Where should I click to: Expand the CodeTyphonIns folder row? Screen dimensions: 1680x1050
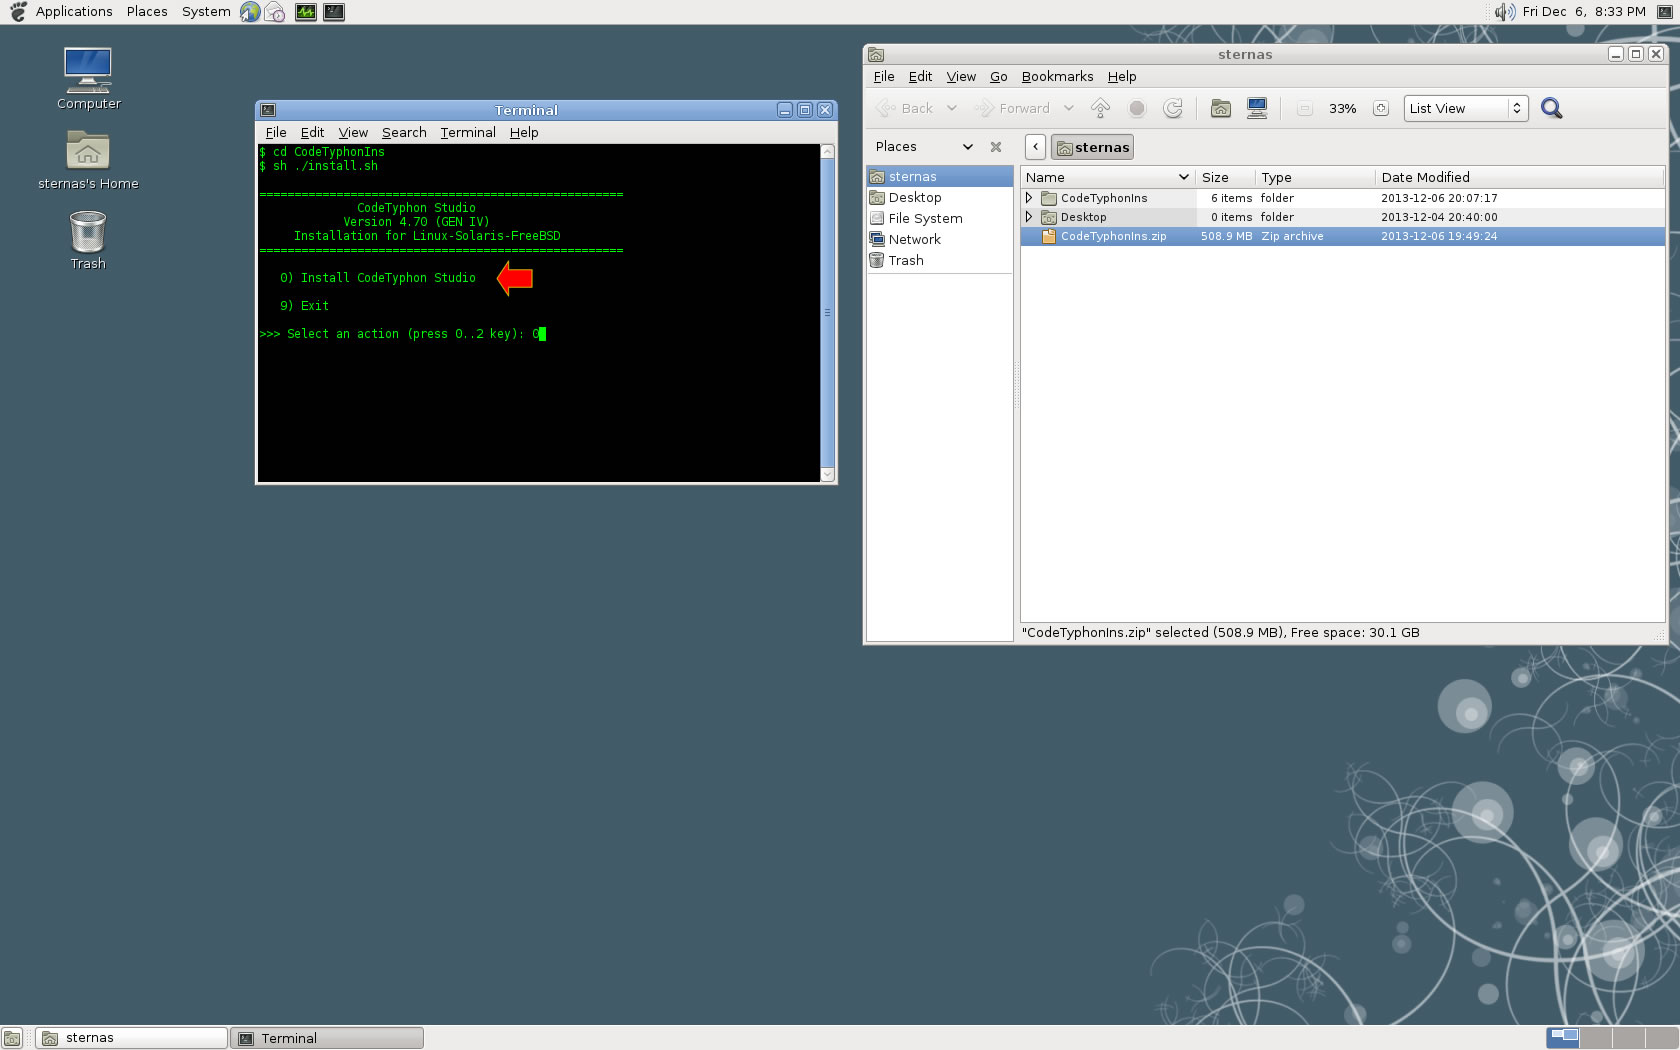point(1029,198)
